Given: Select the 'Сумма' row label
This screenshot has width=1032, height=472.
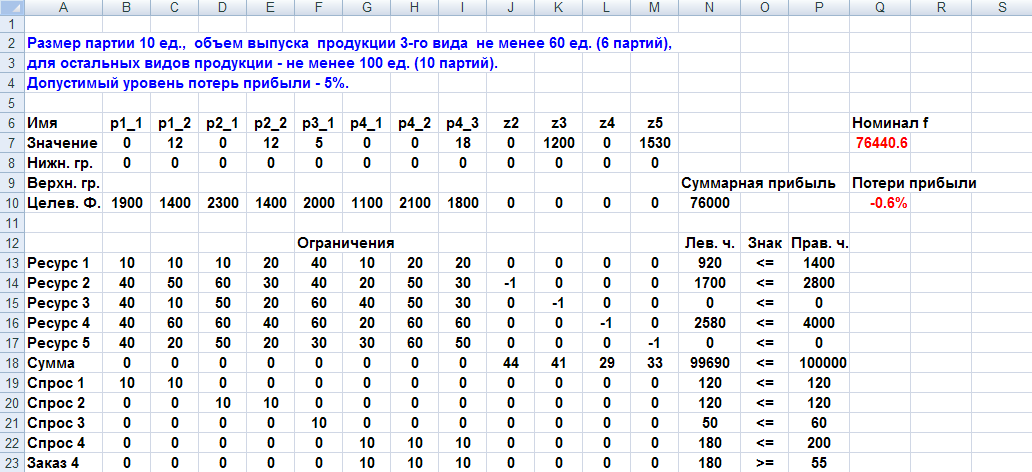Looking at the screenshot, I should point(64,363).
